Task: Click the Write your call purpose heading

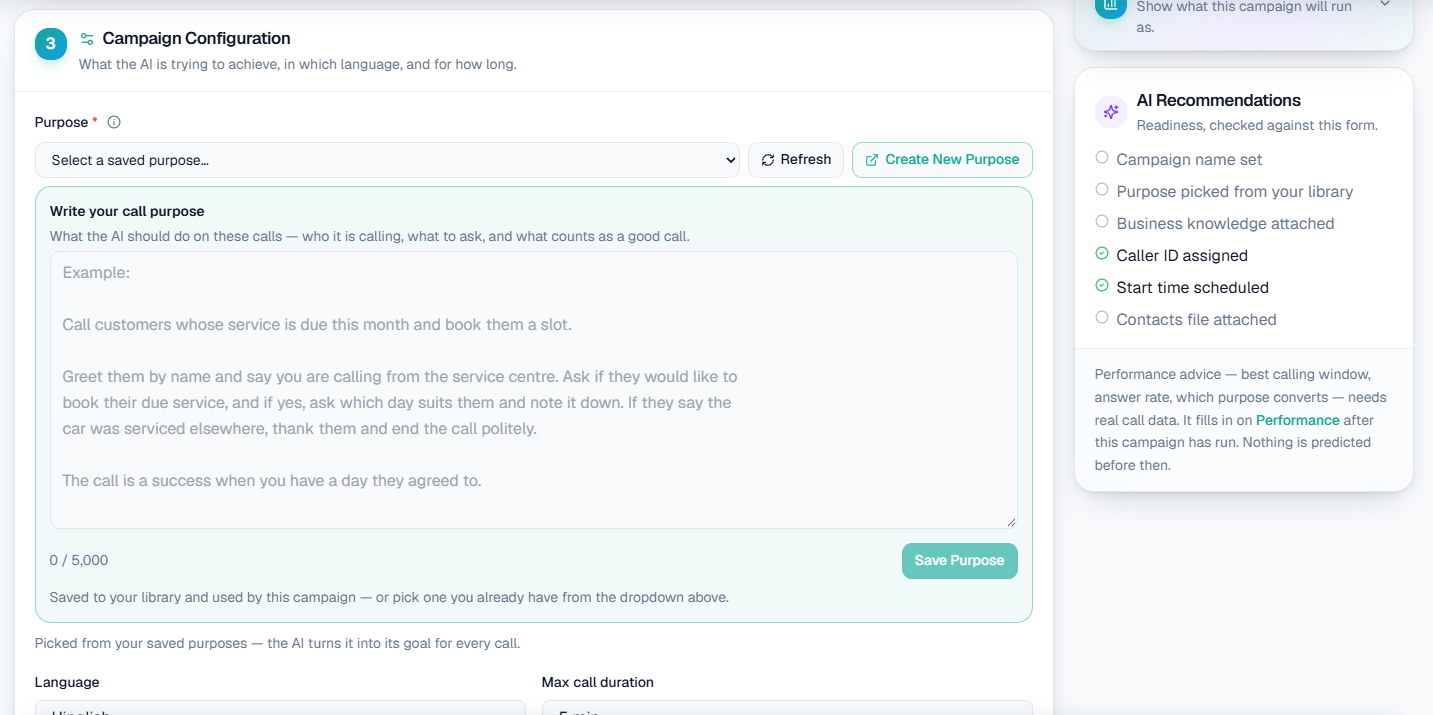Action: 127,212
